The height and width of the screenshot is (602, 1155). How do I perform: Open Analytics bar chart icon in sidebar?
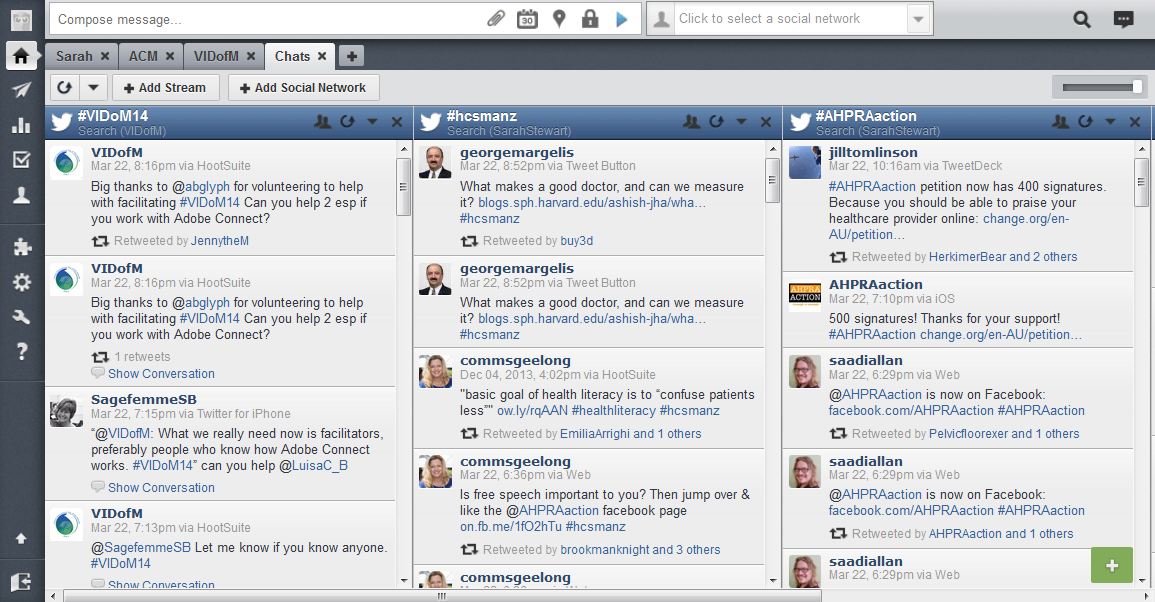(x=21, y=125)
